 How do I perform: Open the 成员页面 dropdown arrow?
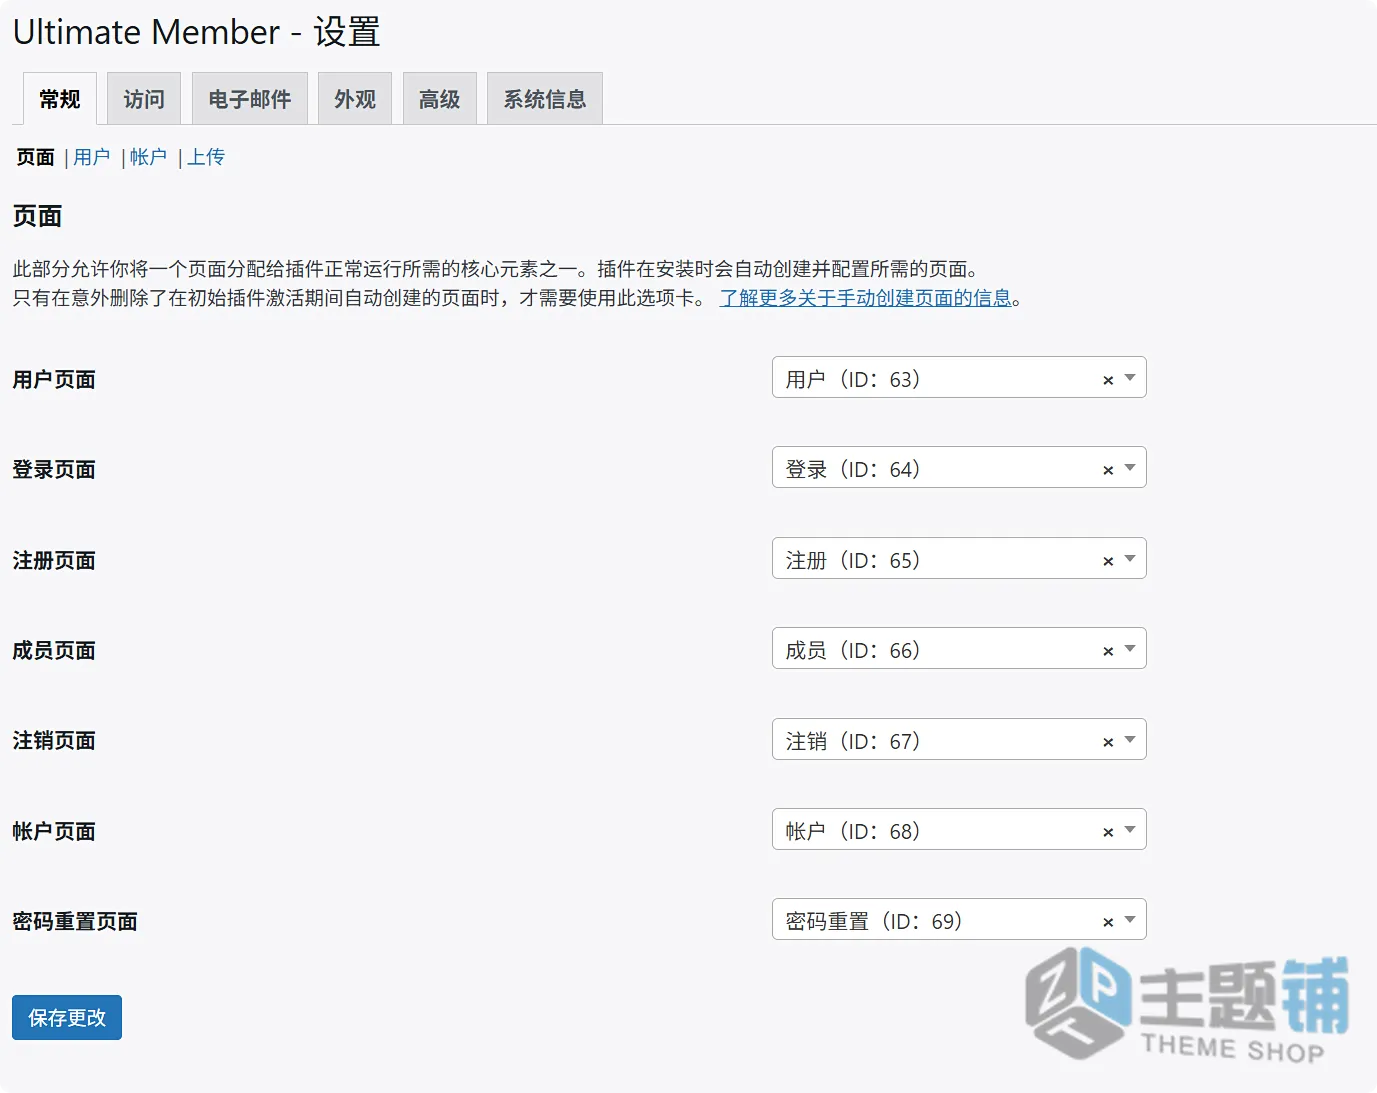[1130, 649]
